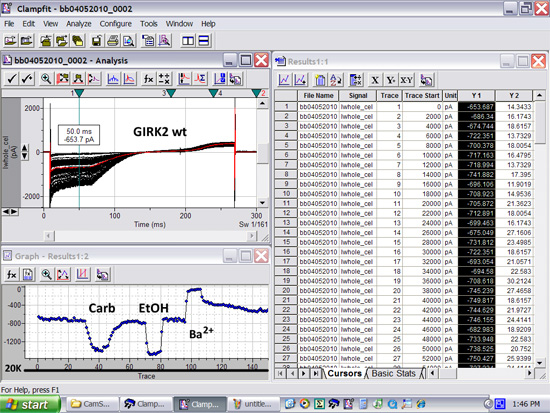Click the first line graph icon in Results toolbar

tap(284, 80)
